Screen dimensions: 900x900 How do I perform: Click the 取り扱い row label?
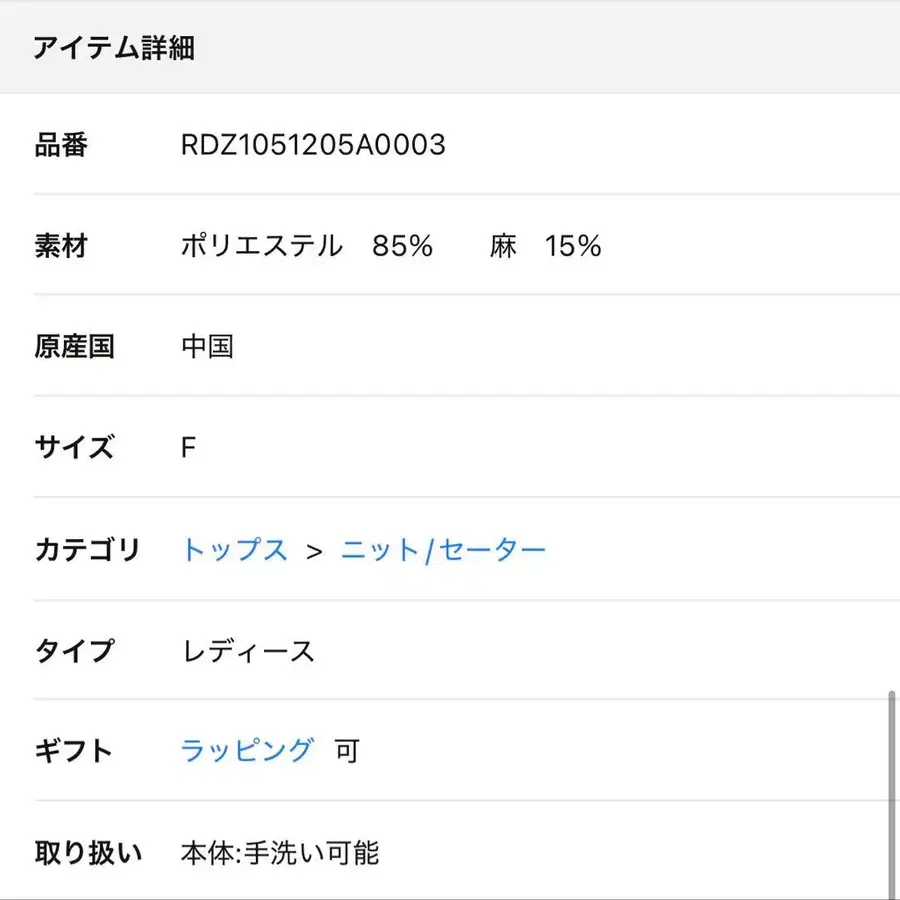tap(88, 853)
